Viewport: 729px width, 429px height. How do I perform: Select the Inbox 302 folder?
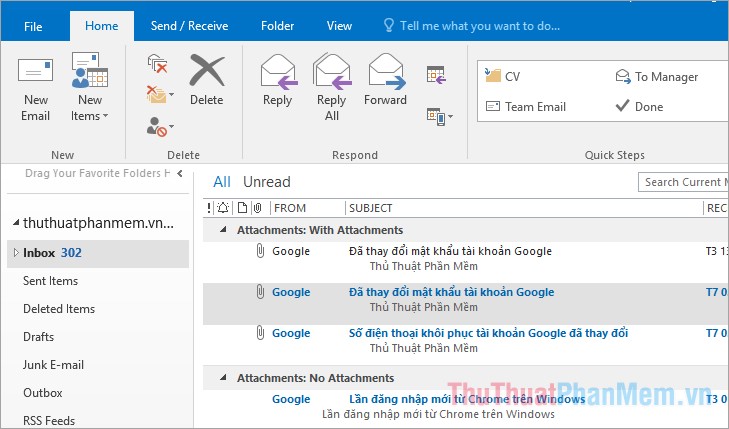pos(98,253)
